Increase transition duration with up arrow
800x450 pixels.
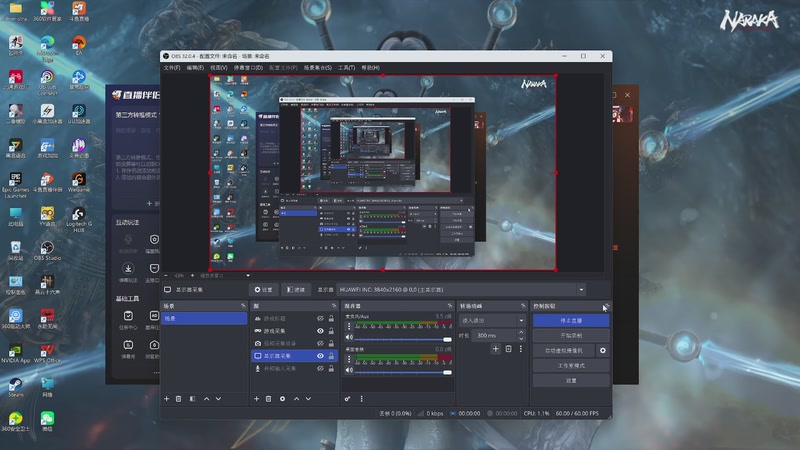521,332
